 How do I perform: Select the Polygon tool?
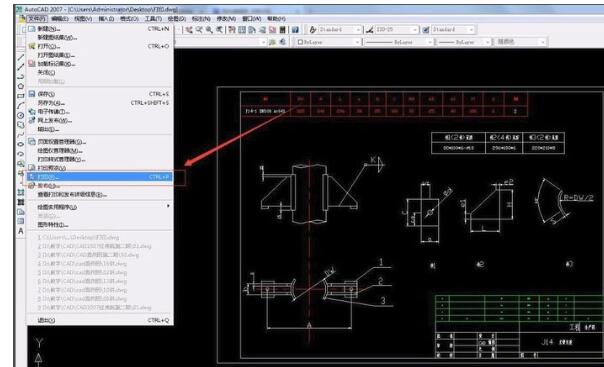coord(21,87)
